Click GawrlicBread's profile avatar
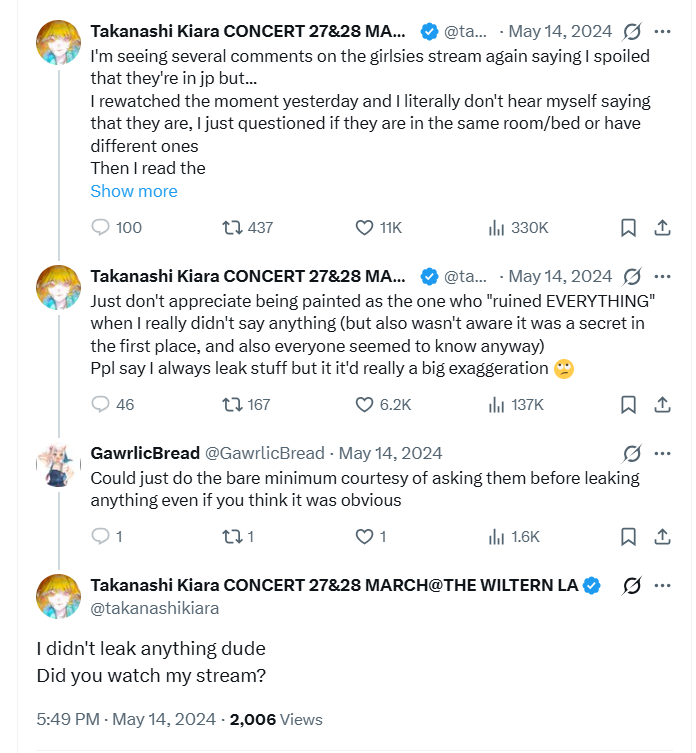 click(x=58, y=465)
